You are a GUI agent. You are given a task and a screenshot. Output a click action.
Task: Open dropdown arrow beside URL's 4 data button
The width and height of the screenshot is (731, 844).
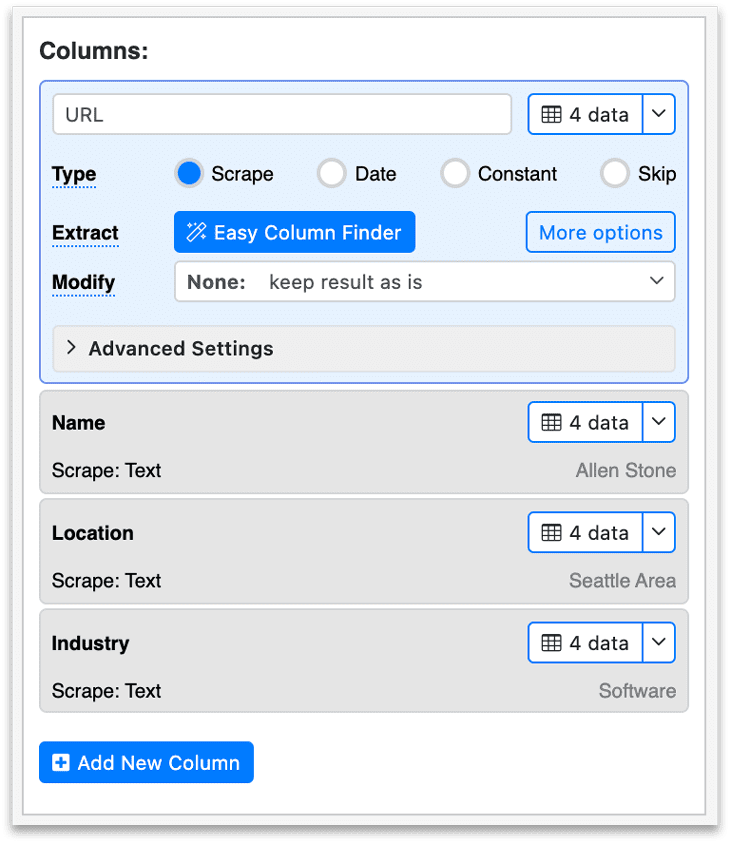click(658, 115)
